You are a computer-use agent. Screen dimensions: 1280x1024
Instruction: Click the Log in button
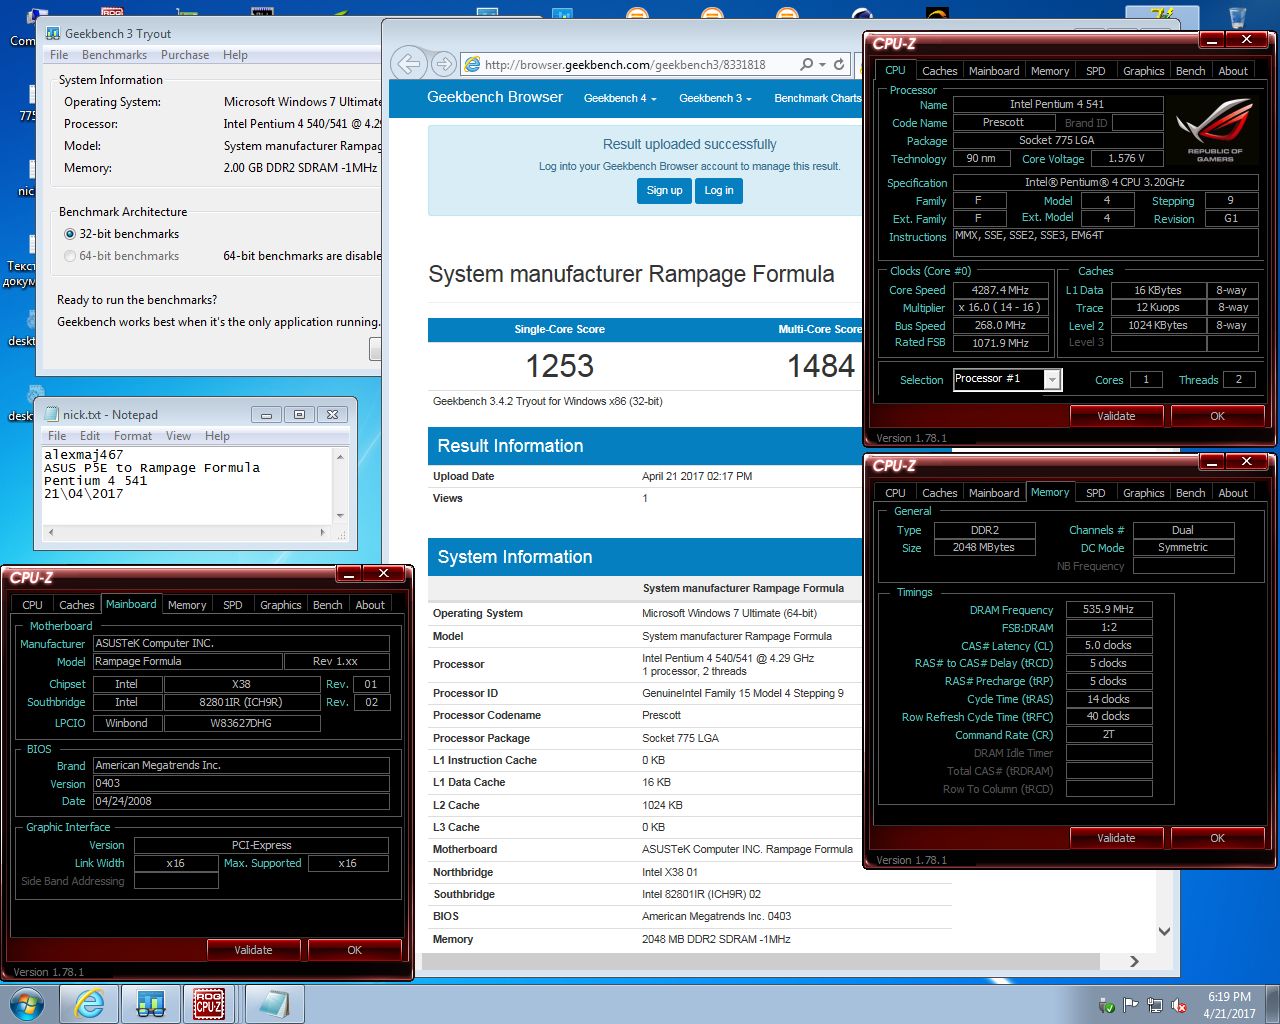(x=719, y=190)
